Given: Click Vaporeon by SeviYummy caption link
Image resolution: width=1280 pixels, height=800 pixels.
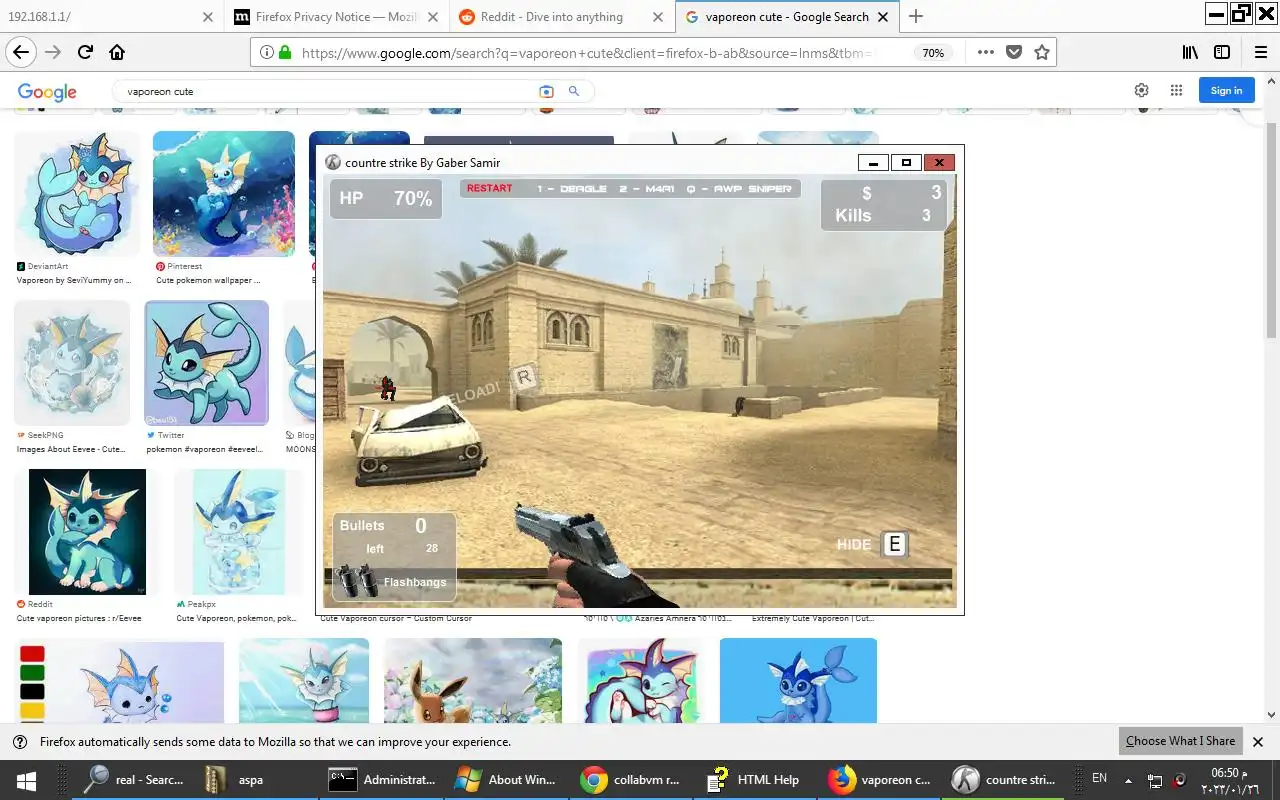Looking at the screenshot, I should (x=73, y=280).
